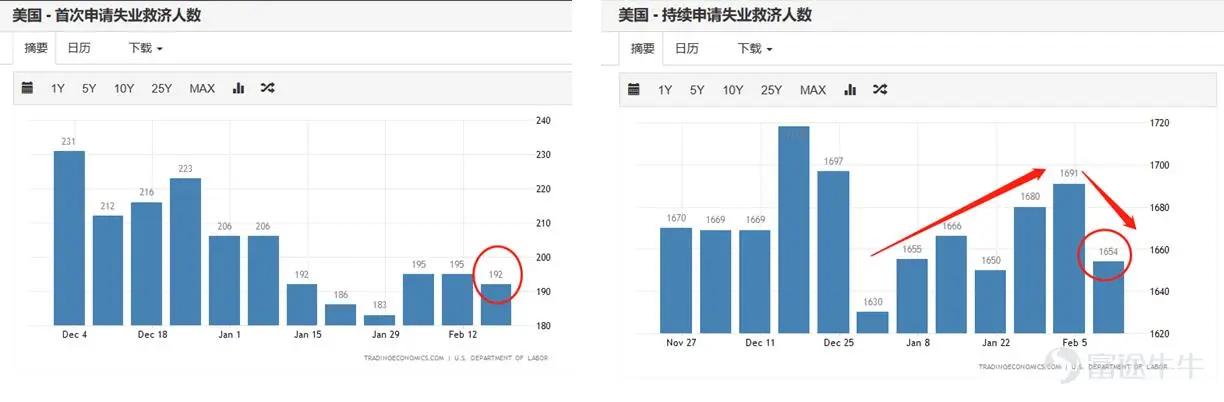Click the bar labeled 1670

pyautogui.click(x=676, y=281)
